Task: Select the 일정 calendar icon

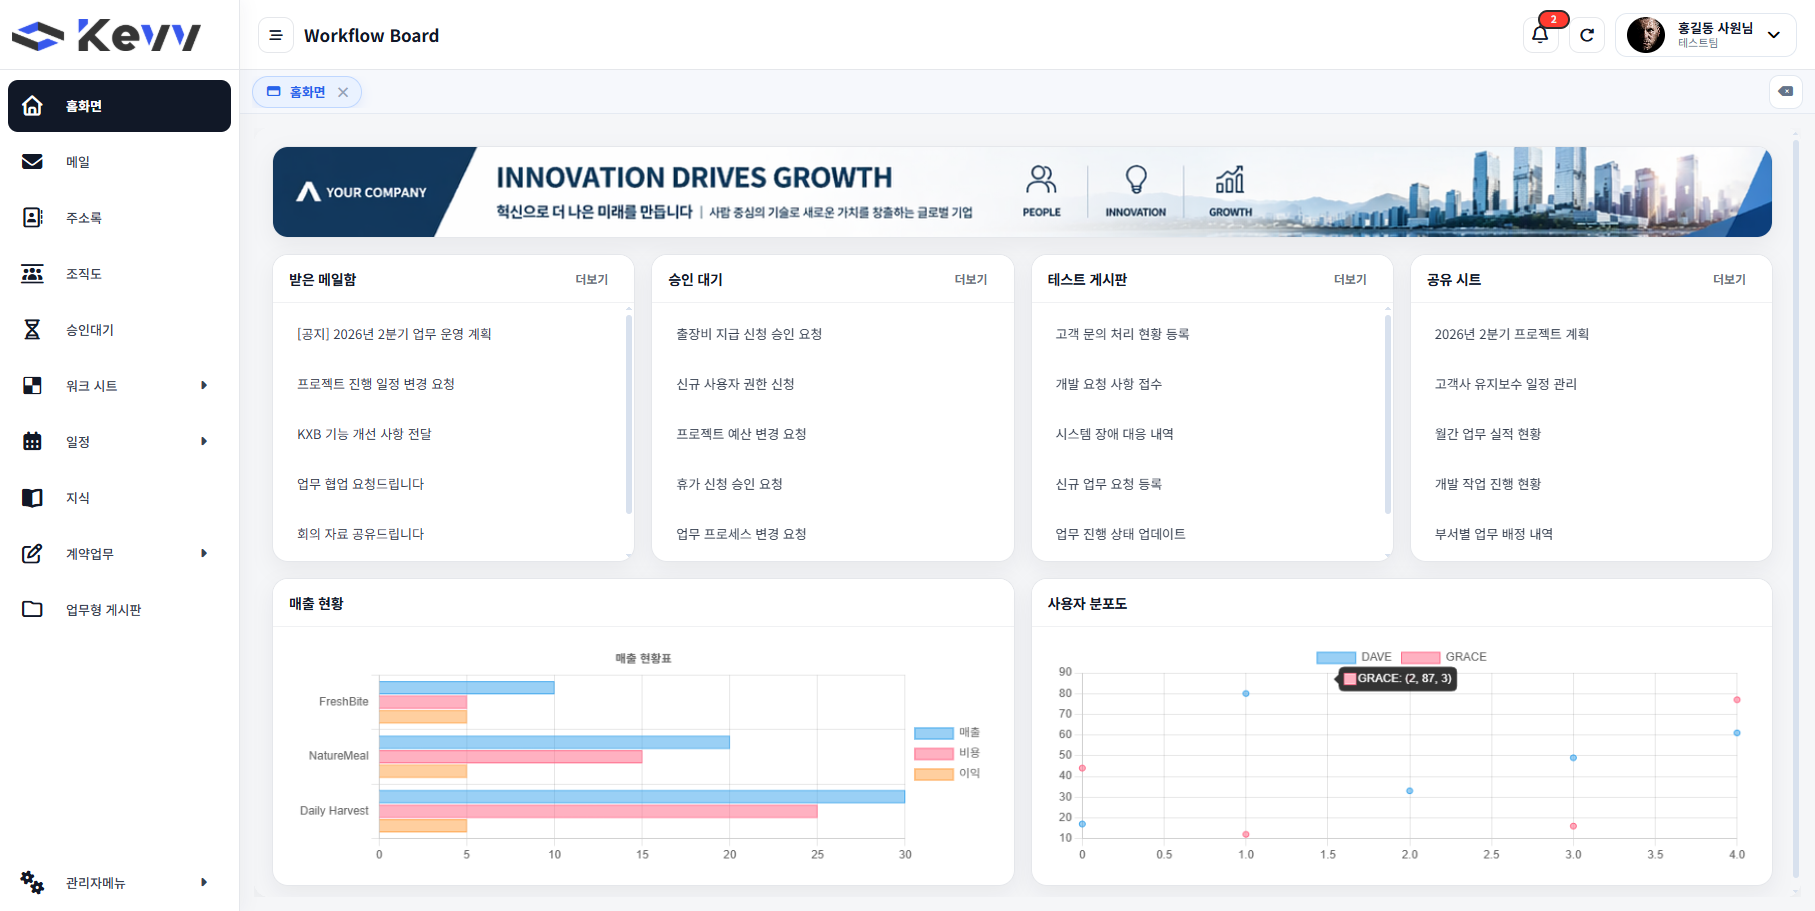Action: click(32, 442)
